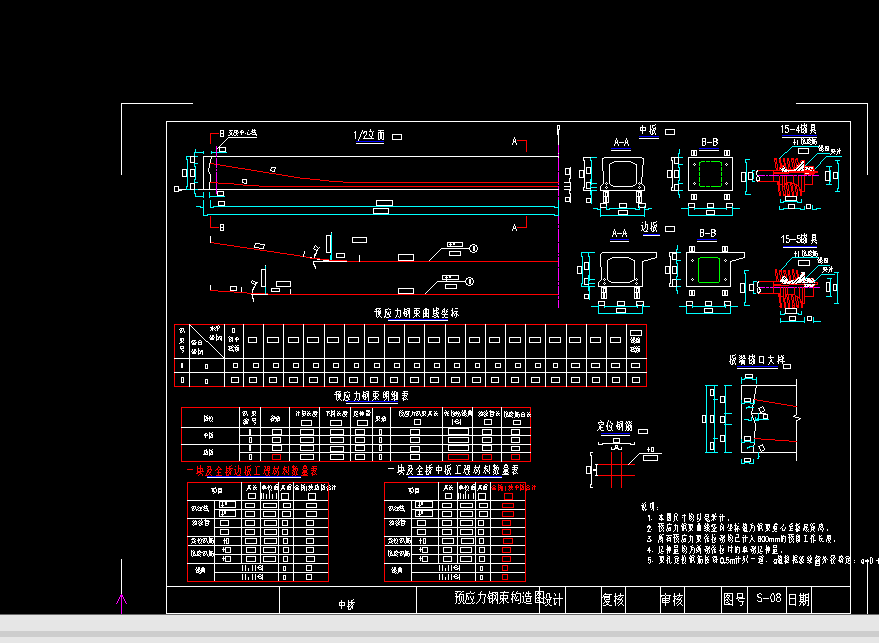The image size is (879, 643).
Task: Select note line 1 under 说明
Action: (x=689, y=518)
